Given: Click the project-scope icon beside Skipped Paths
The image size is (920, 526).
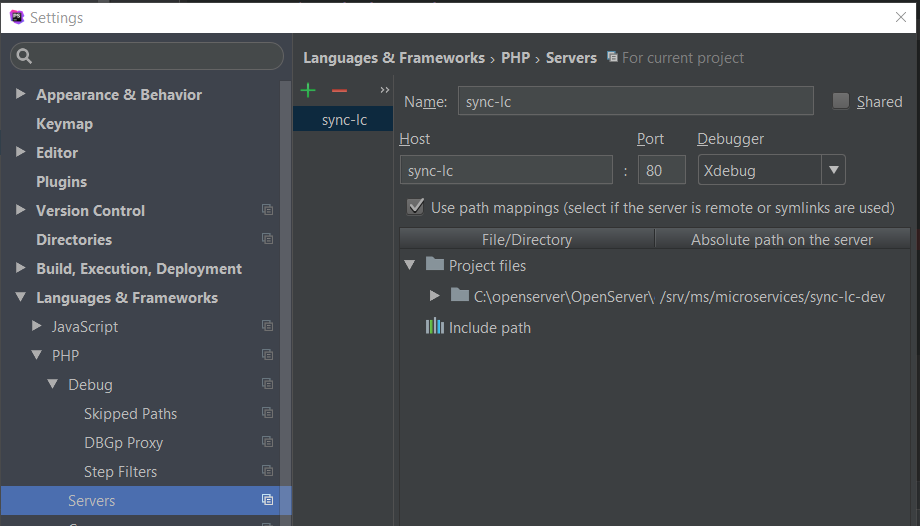Looking at the screenshot, I should tap(267, 413).
